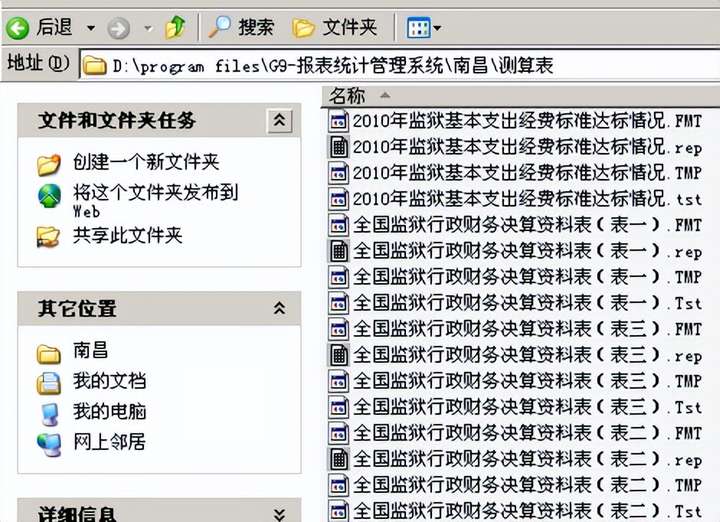
Task: Open 网上邻居 network places
Action: coord(109,442)
